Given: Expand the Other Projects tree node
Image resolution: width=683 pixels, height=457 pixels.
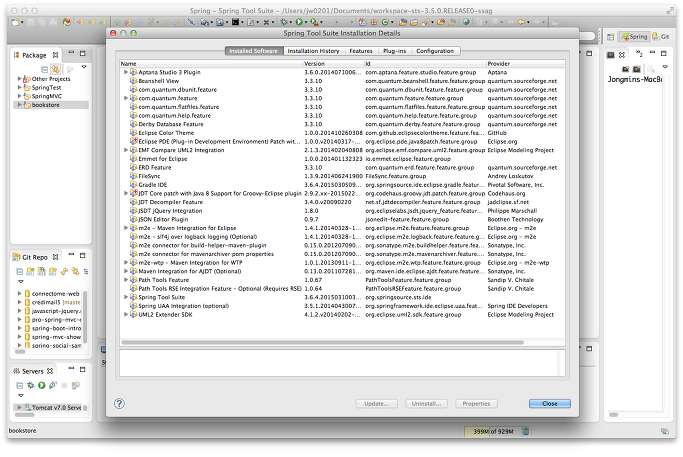Looking at the screenshot, I should [19, 79].
